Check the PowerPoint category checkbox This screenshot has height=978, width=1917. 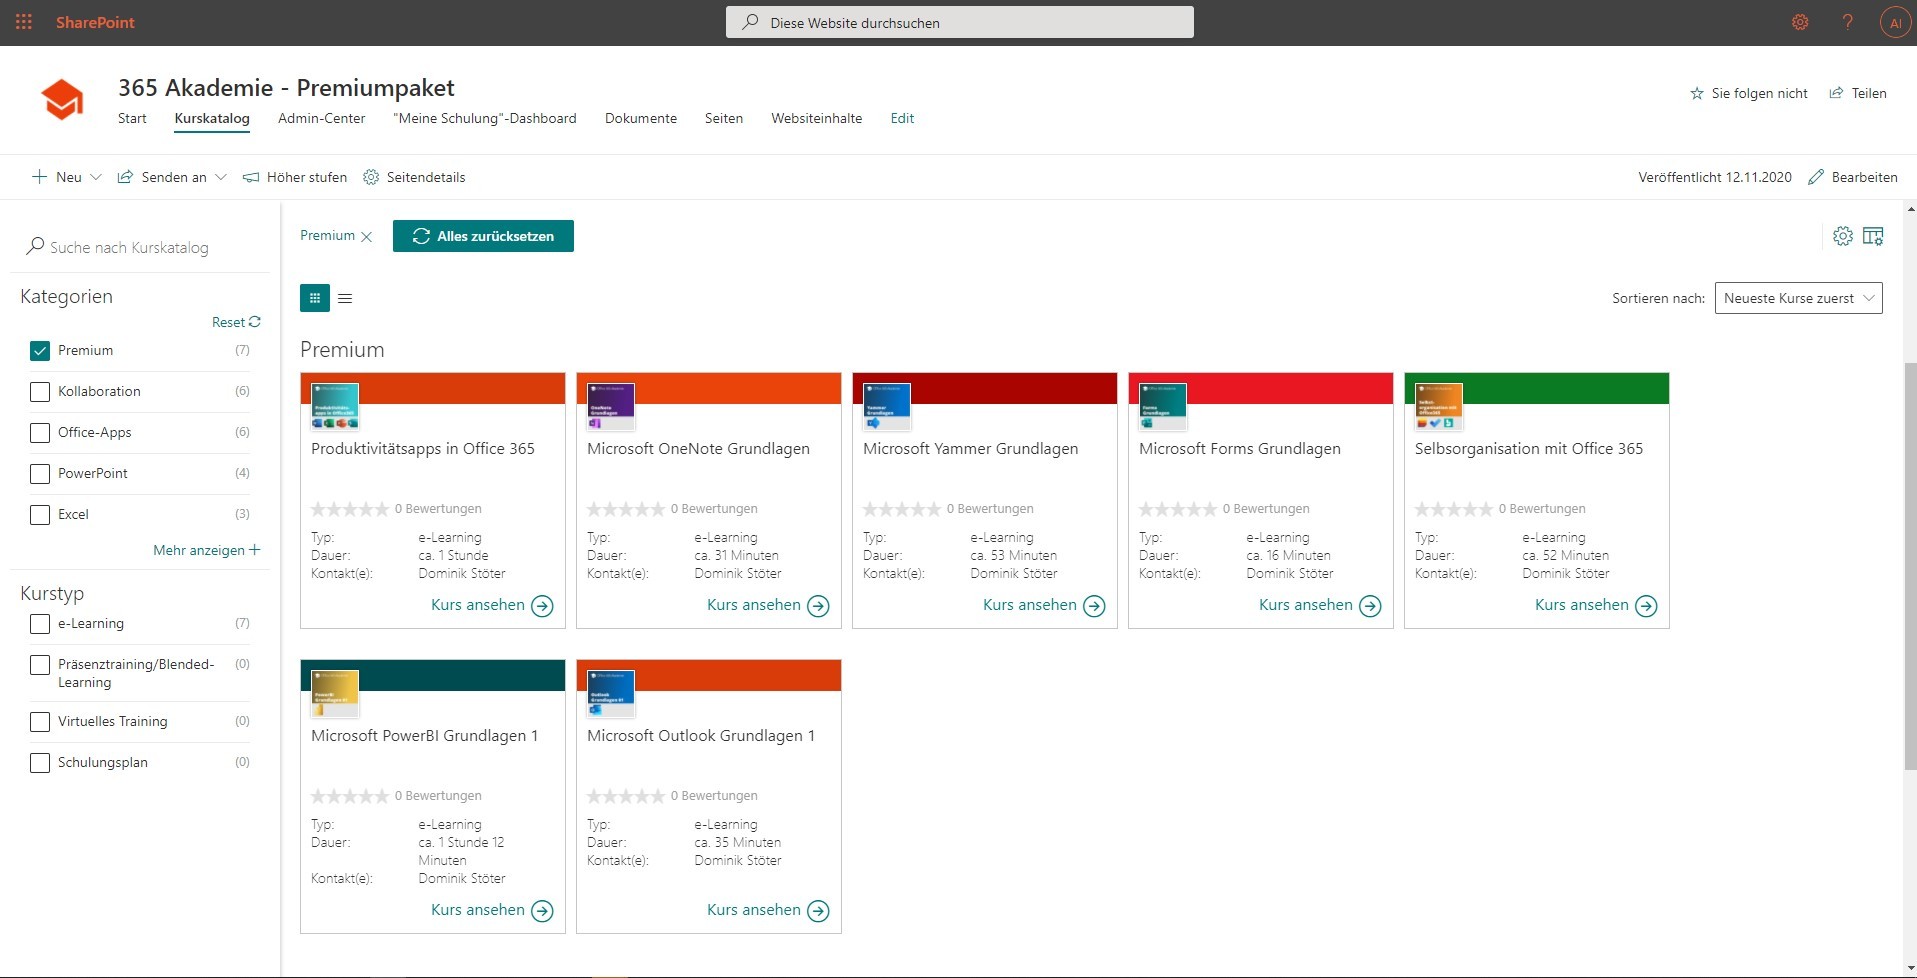[40, 474]
